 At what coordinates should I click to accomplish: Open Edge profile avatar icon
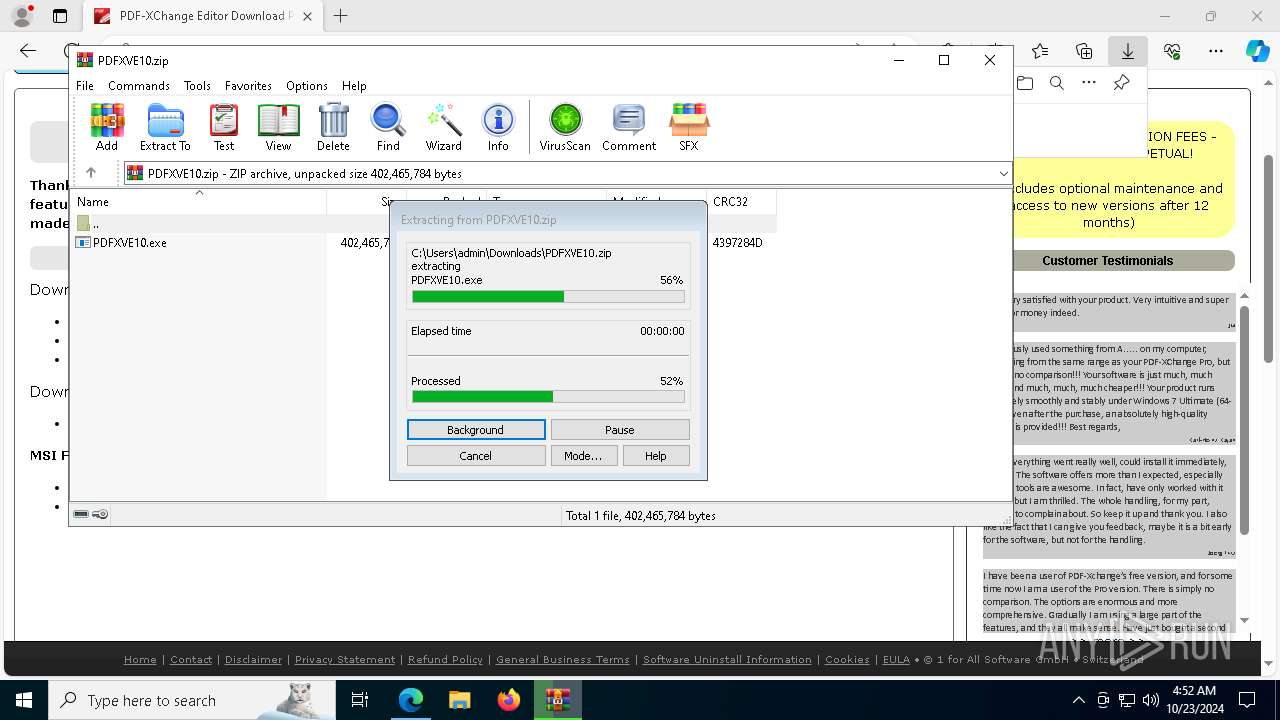(21, 16)
